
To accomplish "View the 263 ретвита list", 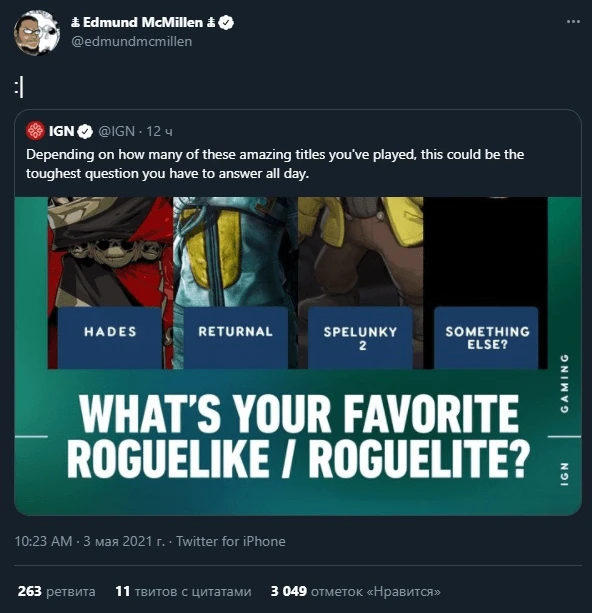I will point(56,591).
